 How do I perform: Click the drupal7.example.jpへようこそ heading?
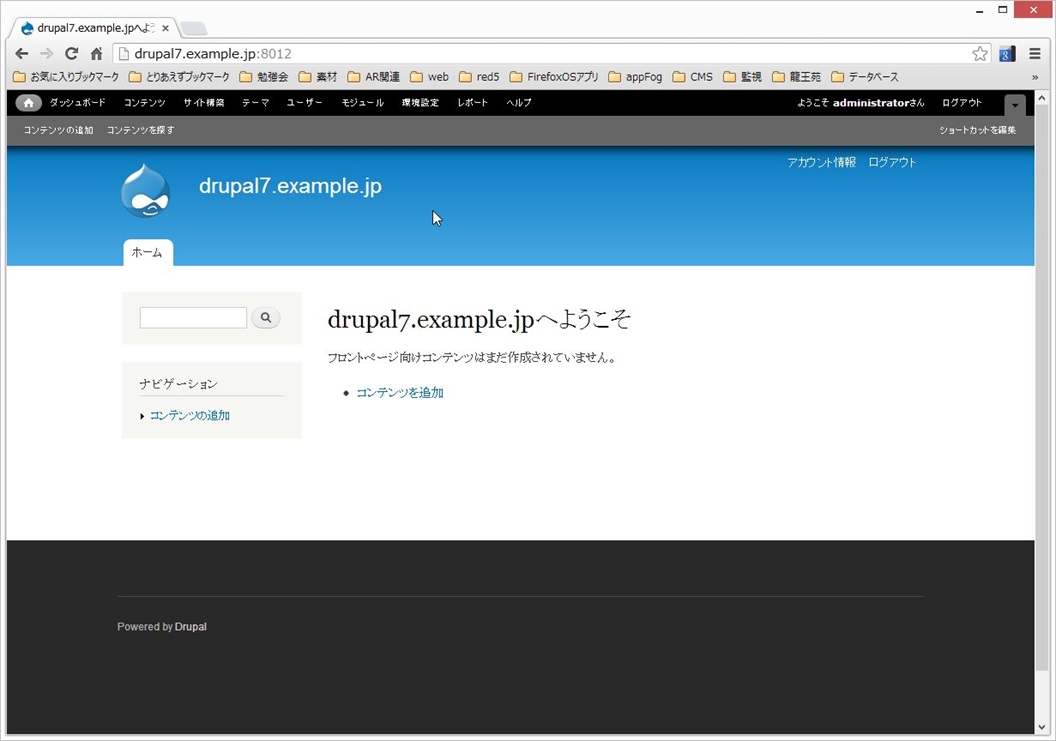(479, 319)
